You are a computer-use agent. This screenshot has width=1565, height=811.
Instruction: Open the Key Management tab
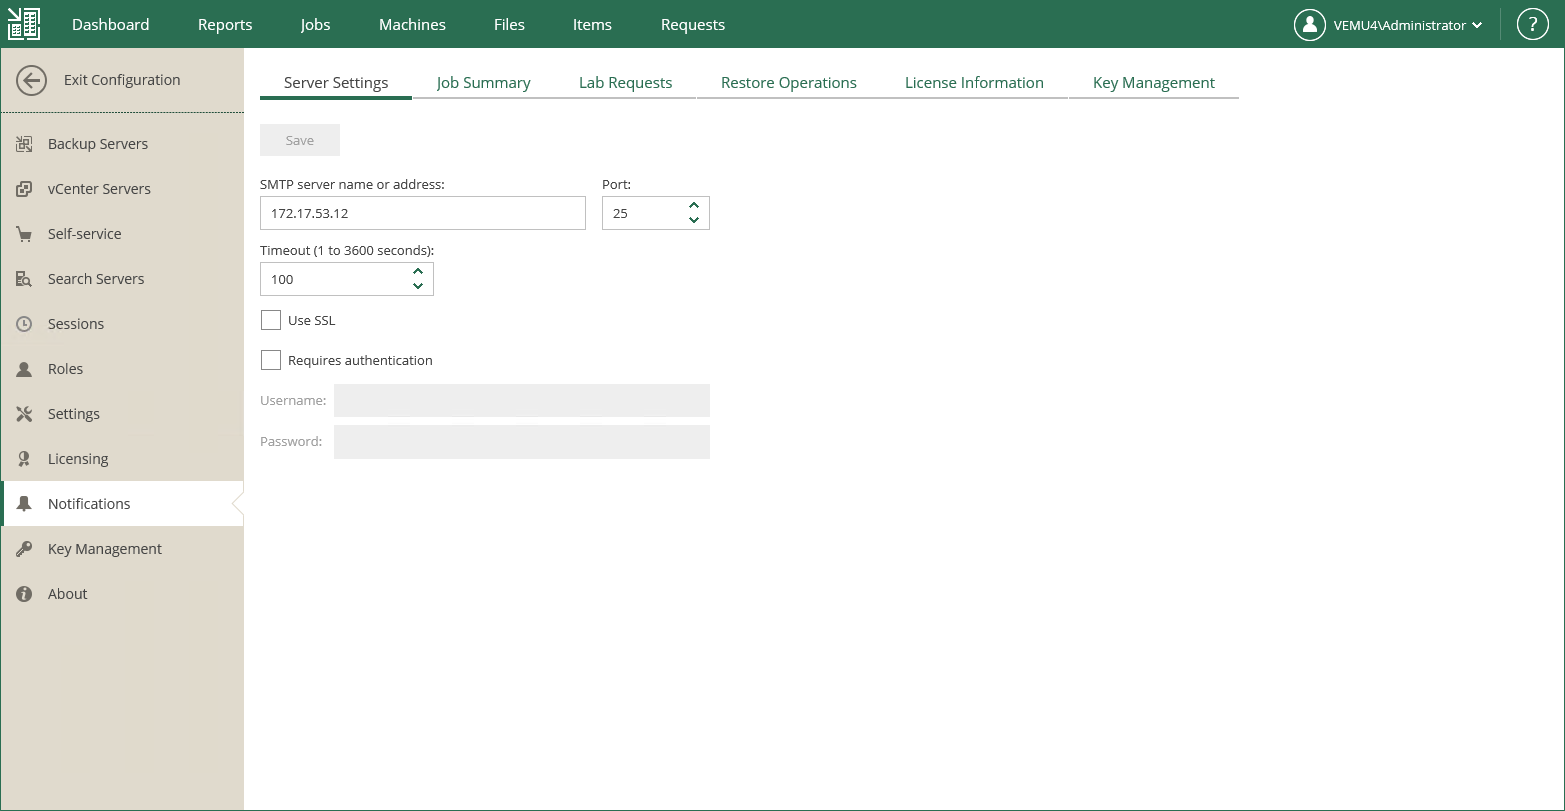coord(1154,83)
